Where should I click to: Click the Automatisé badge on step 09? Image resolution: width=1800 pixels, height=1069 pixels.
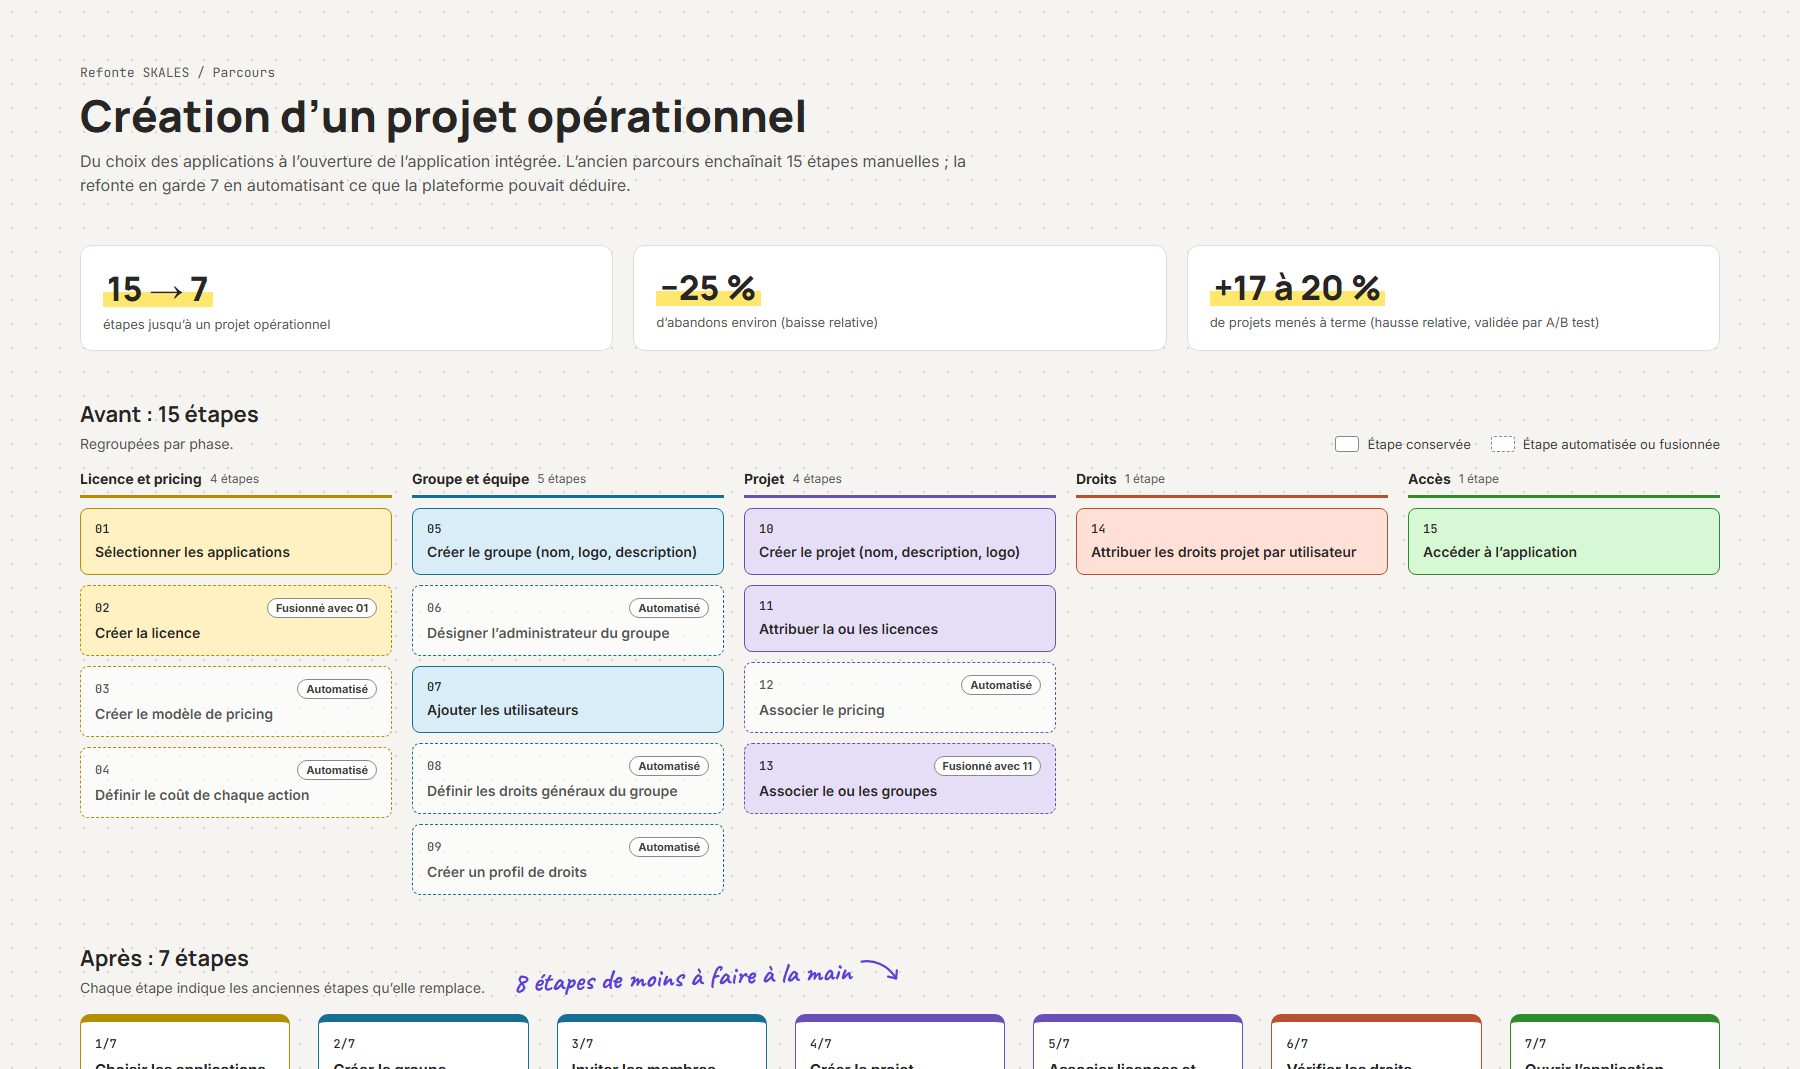pos(669,847)
